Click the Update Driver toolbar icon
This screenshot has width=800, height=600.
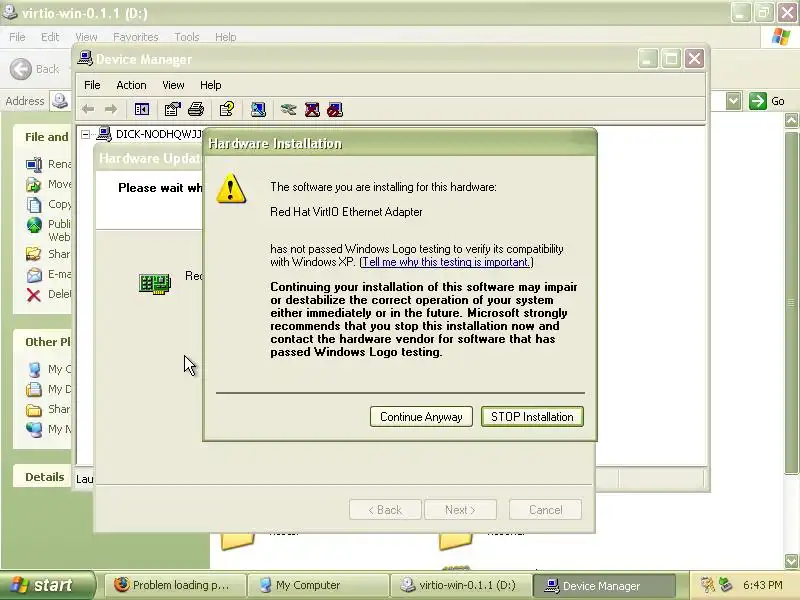[x=288, y=109]
